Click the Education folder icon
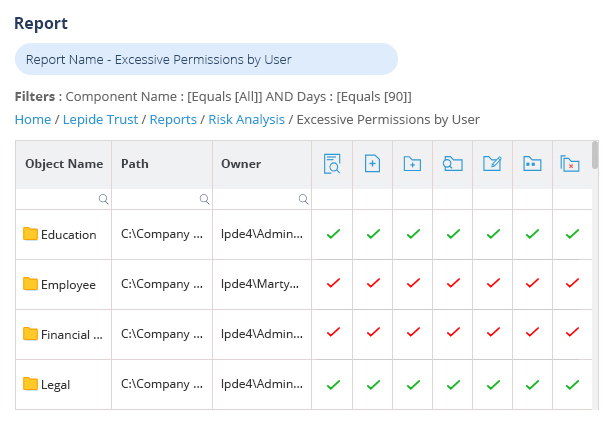The width and height of the screenshot is (612, 430). coord(30,234)
